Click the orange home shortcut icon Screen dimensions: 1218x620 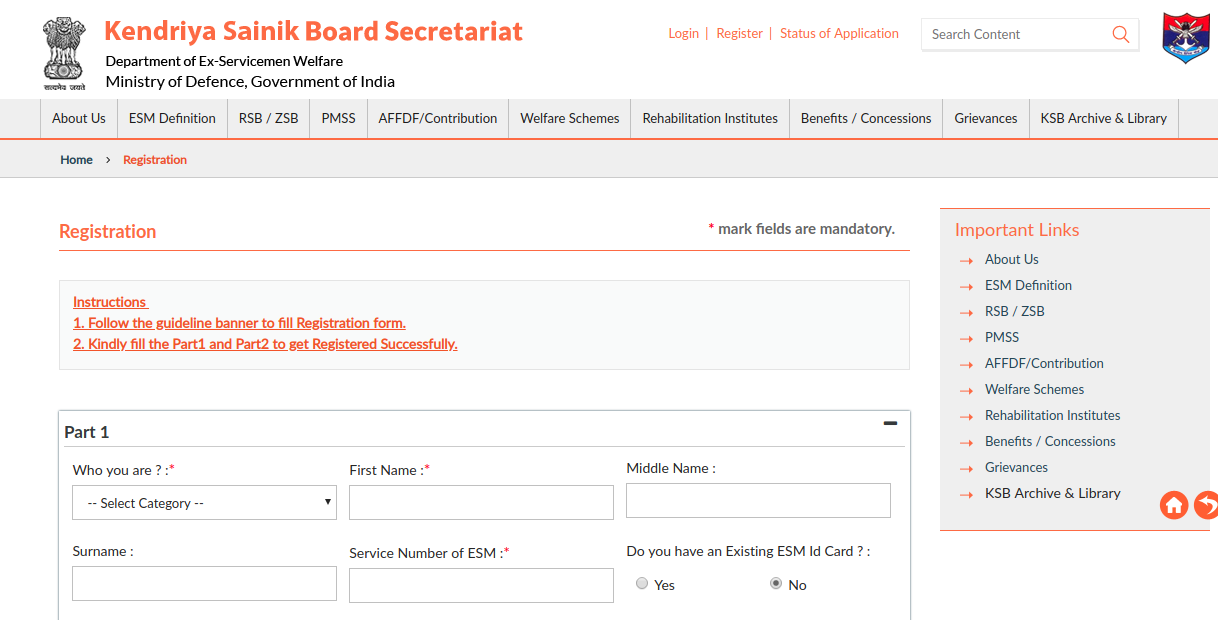coord(1173,505)
